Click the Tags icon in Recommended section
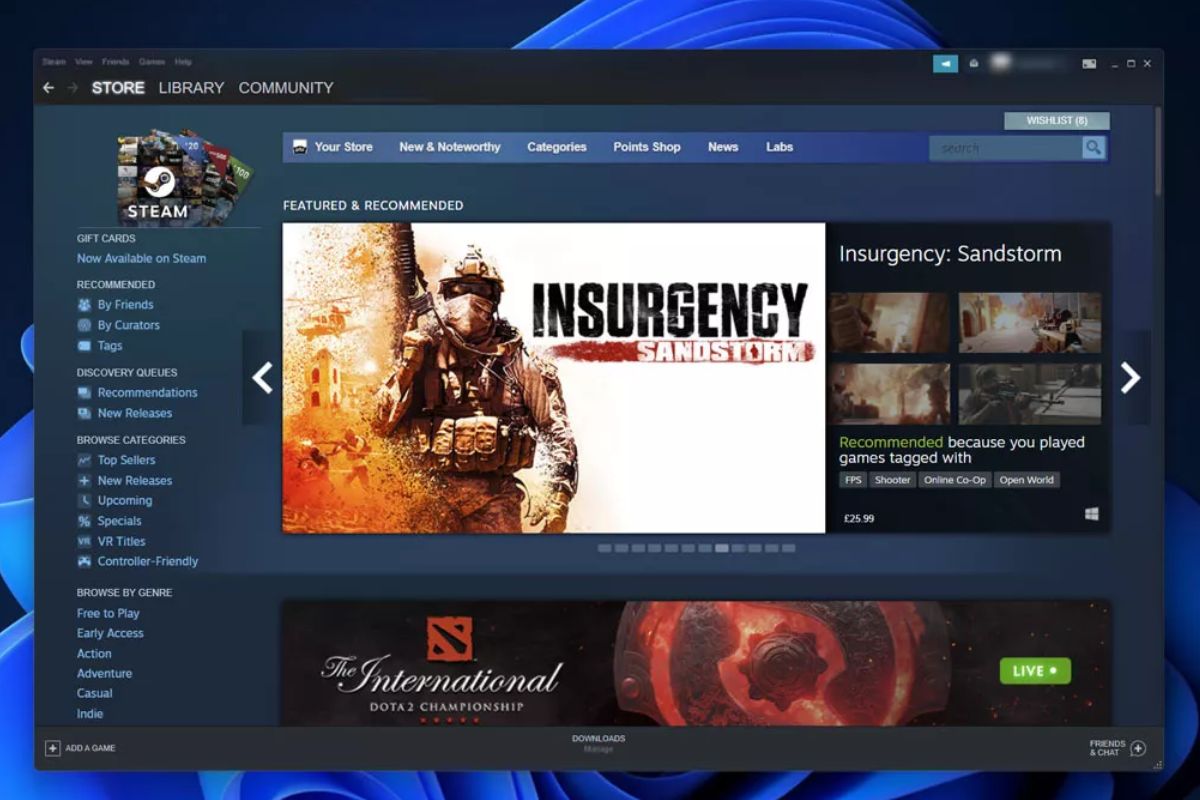Screen dimensions: 1200x800 (x=84, y=346)
